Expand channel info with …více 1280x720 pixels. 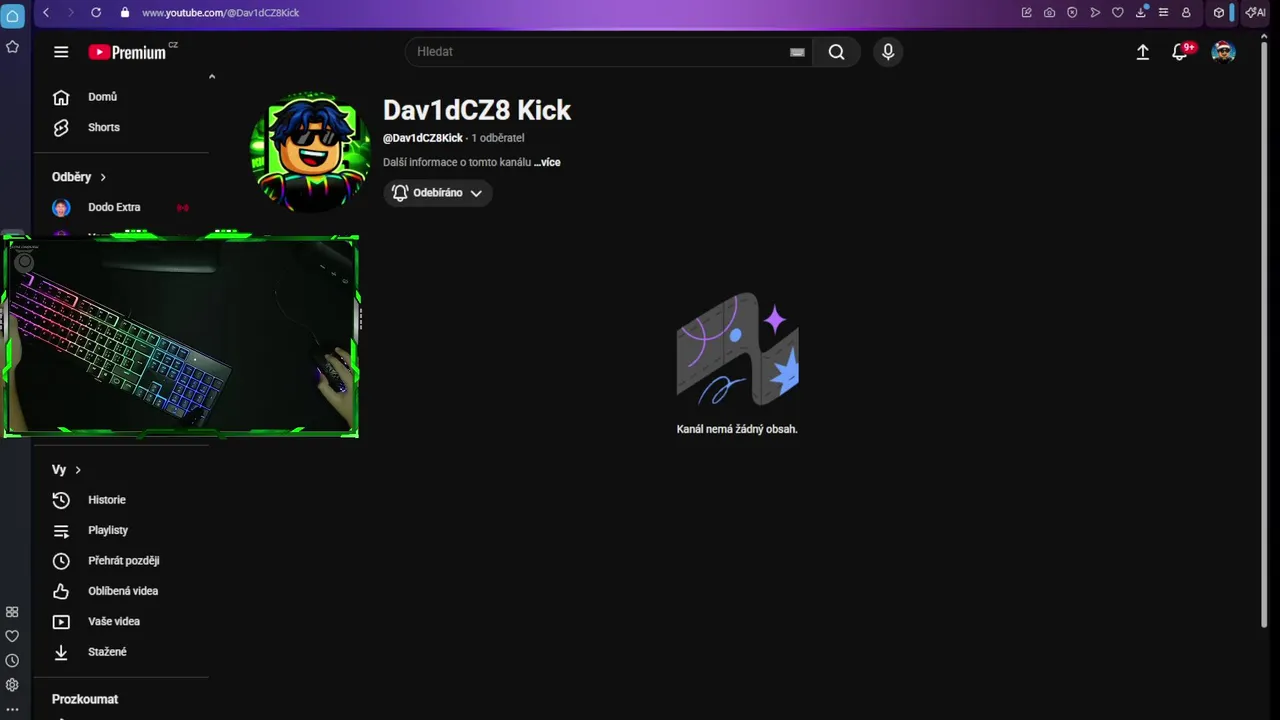tap(547, 162)
